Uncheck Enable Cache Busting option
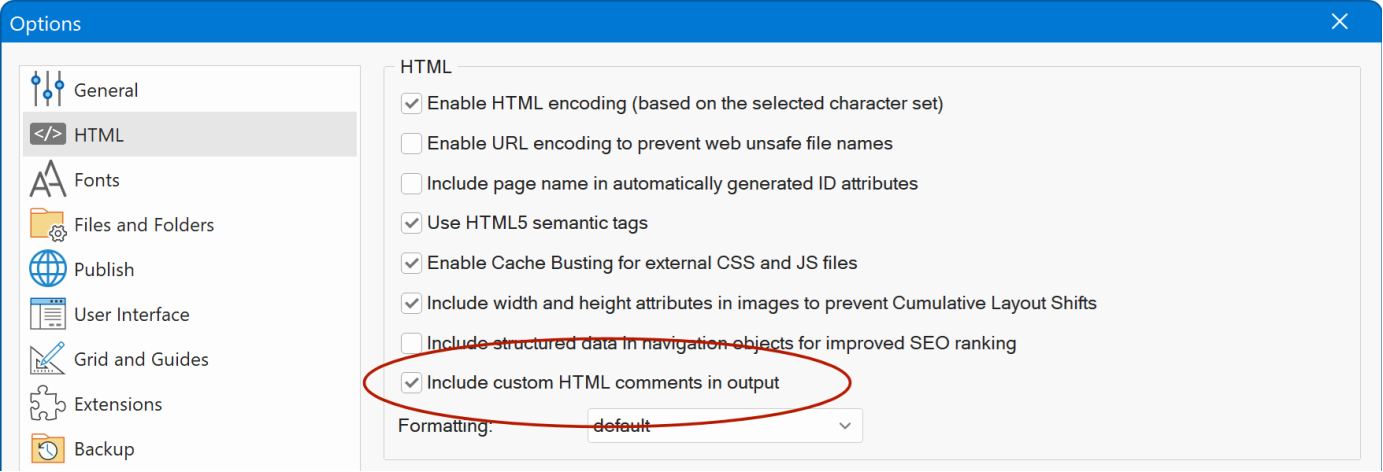This screenshot has height=472, width=1383. [411, 263]
